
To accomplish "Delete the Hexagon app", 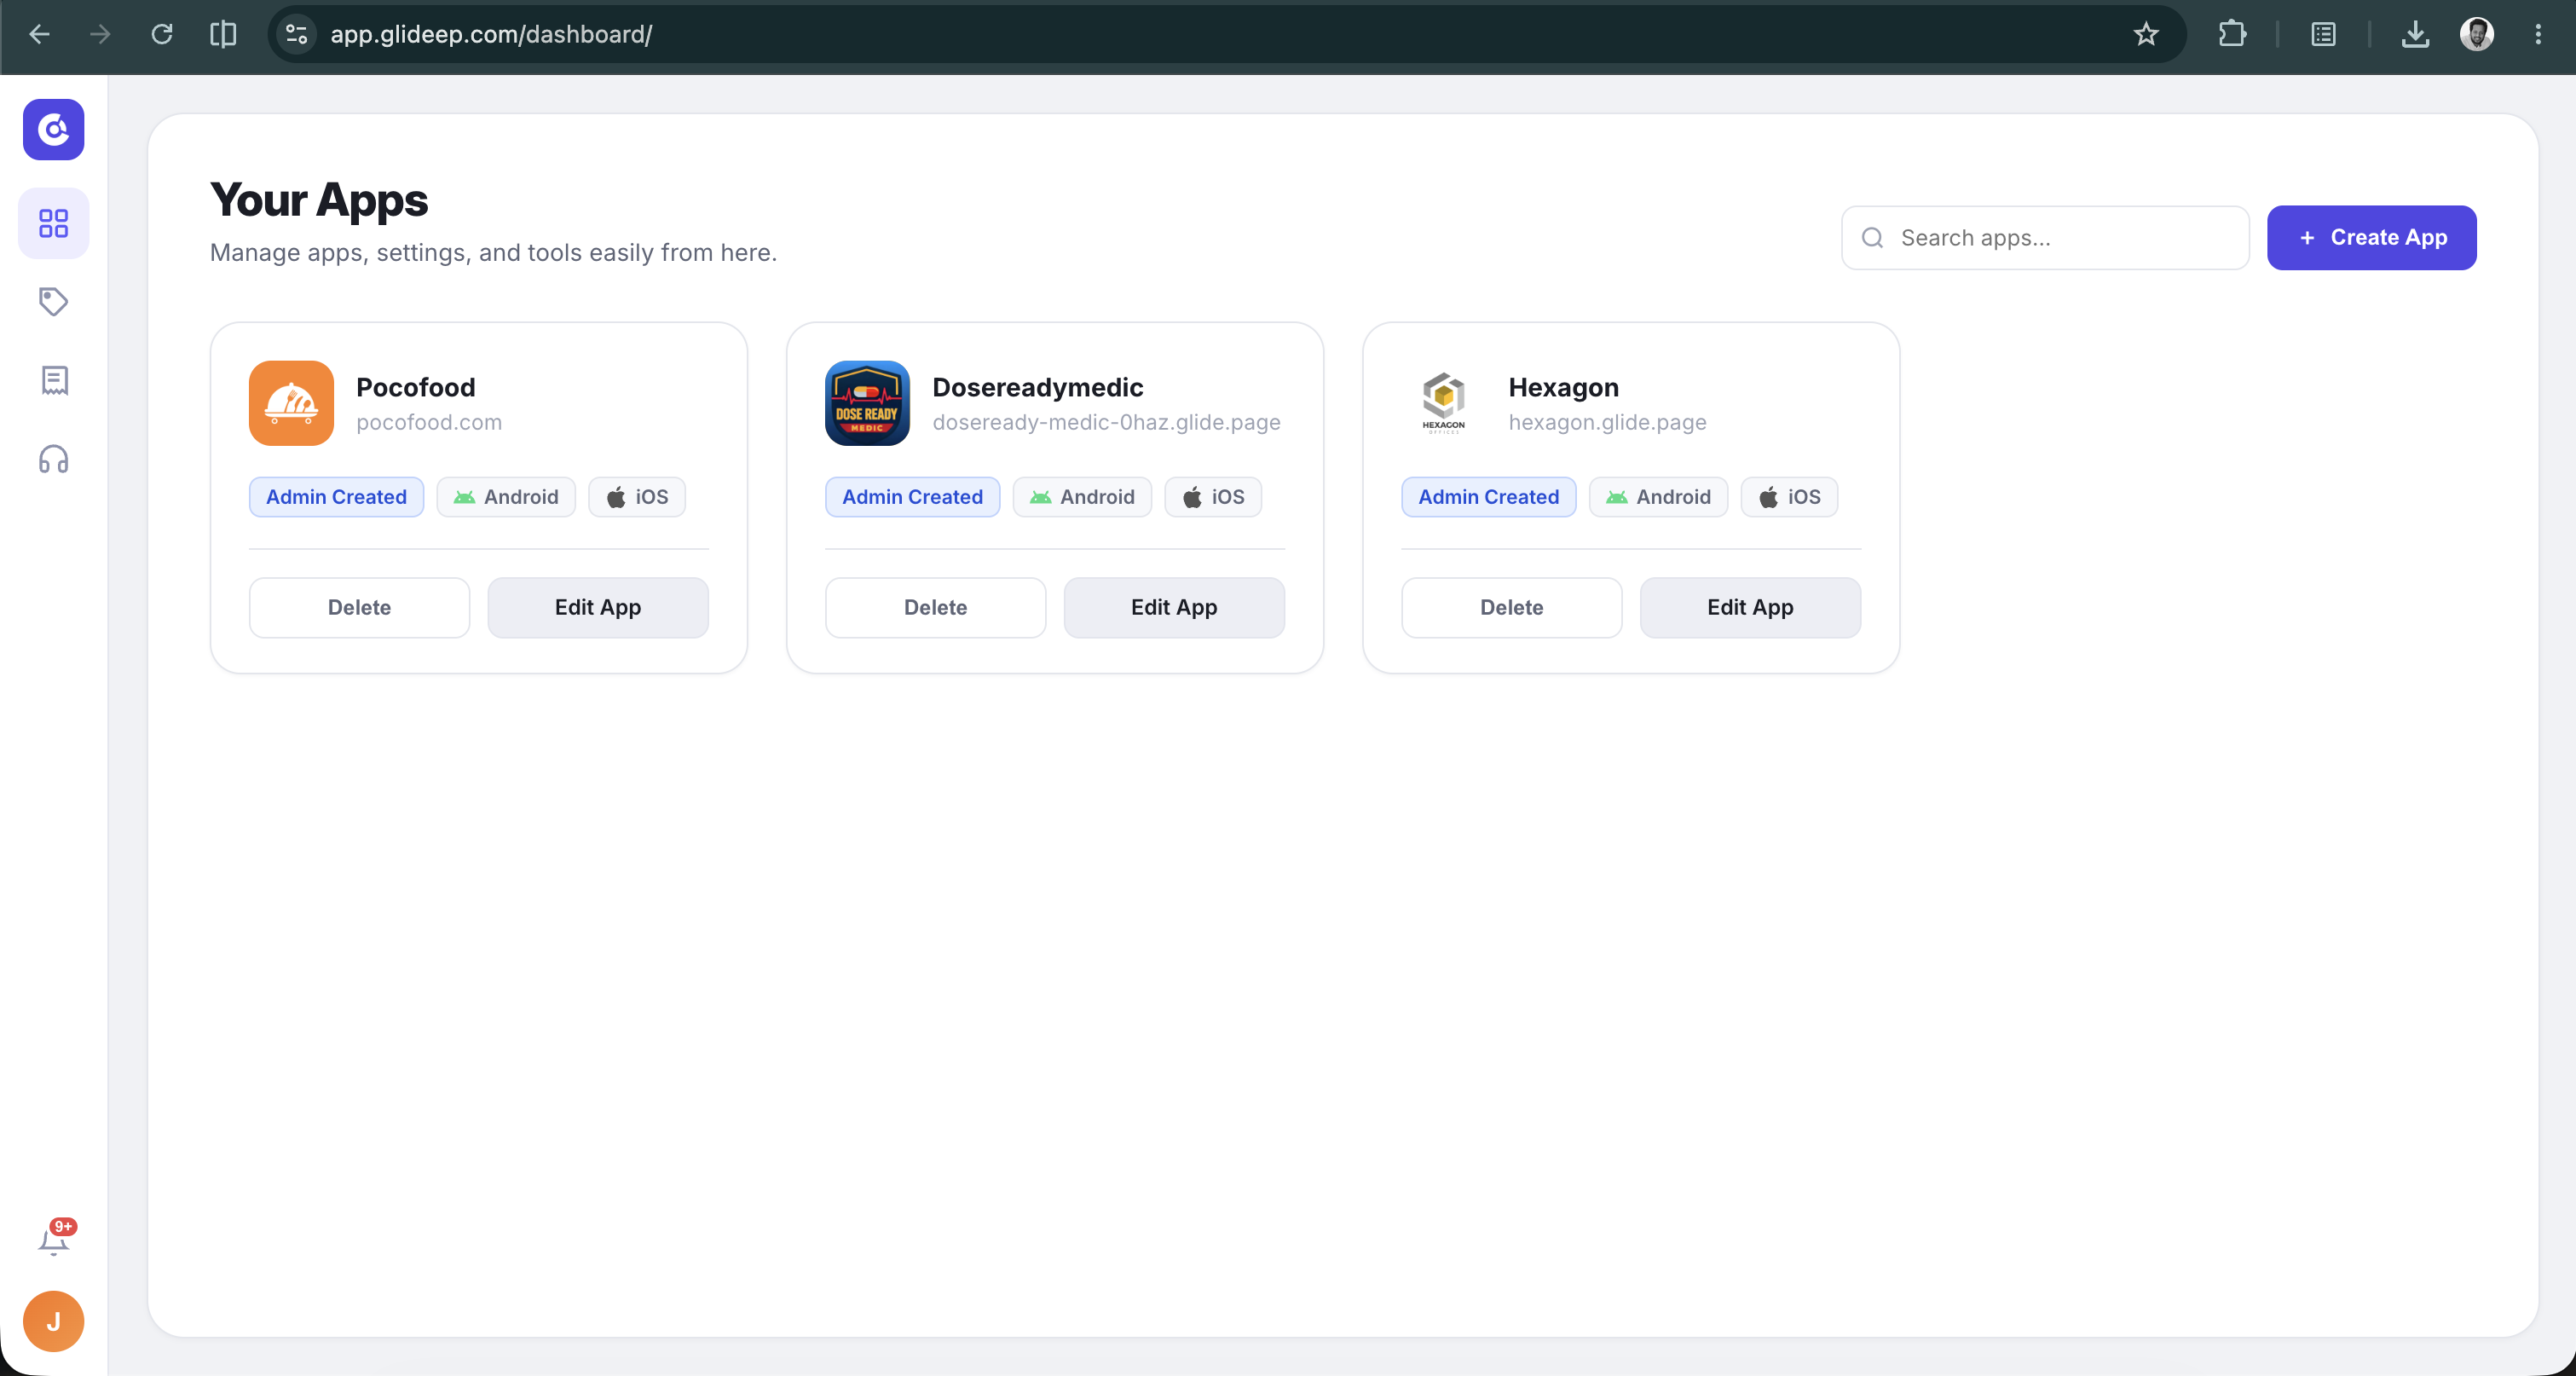I will click(1511, 608).
